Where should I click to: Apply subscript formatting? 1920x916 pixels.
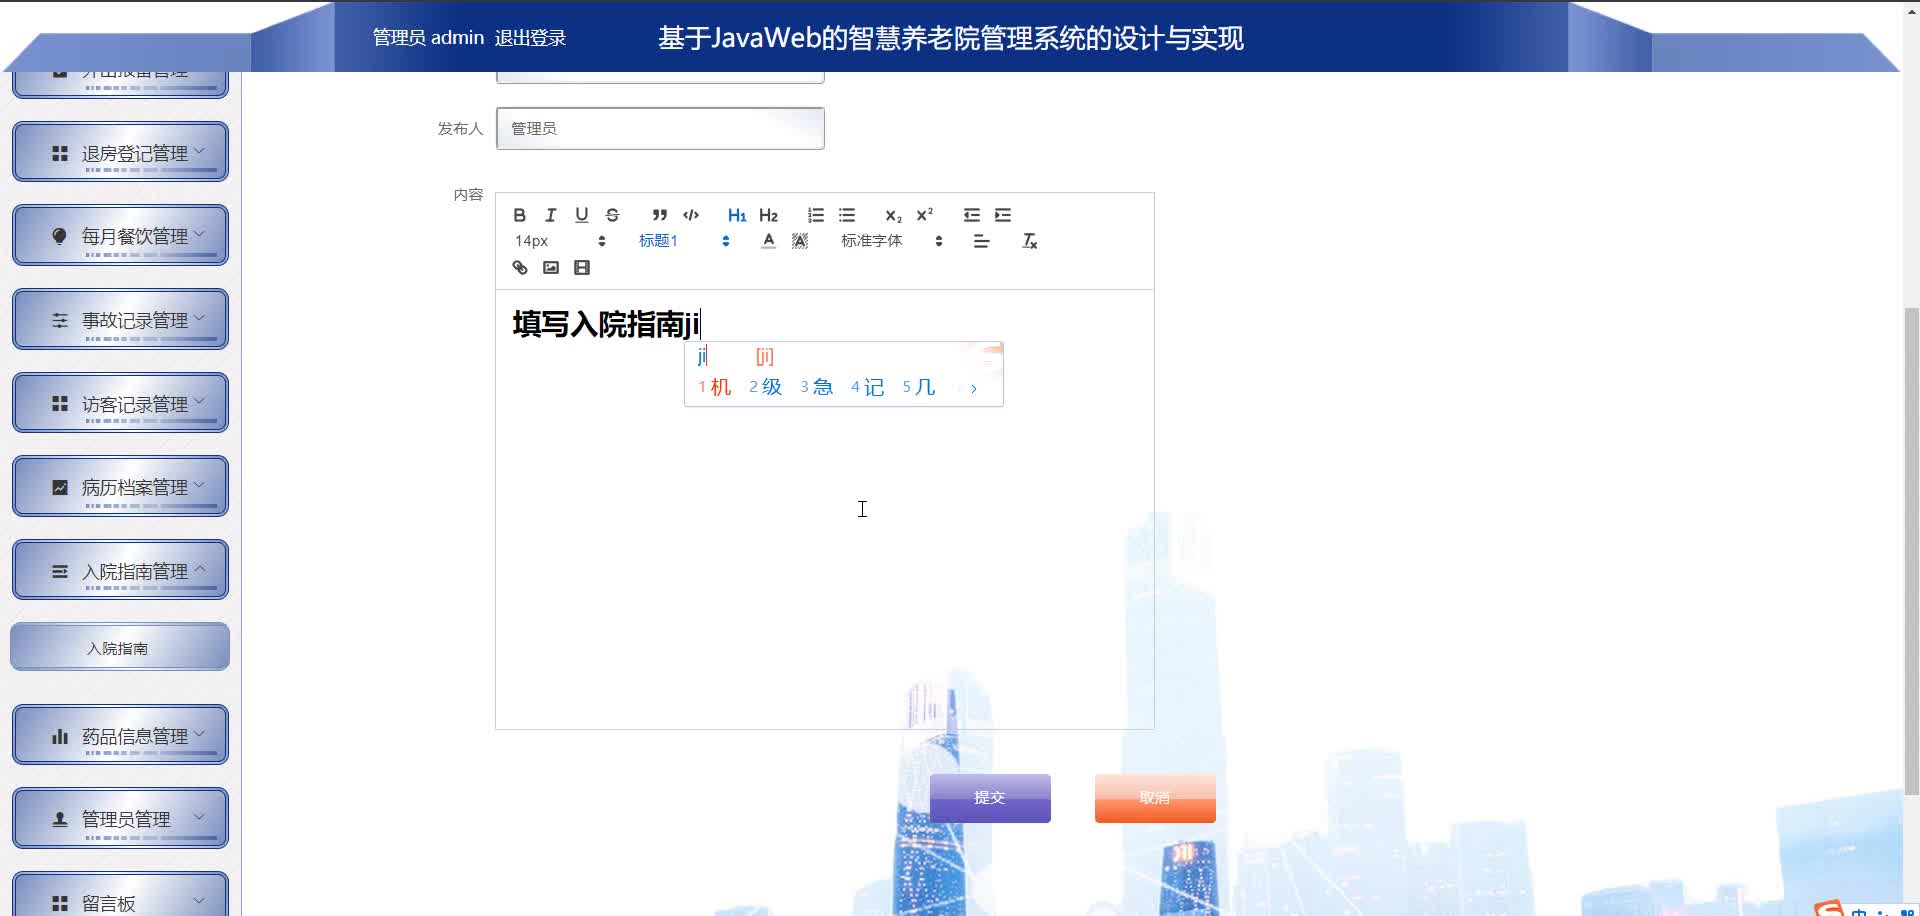click(893, 215)
